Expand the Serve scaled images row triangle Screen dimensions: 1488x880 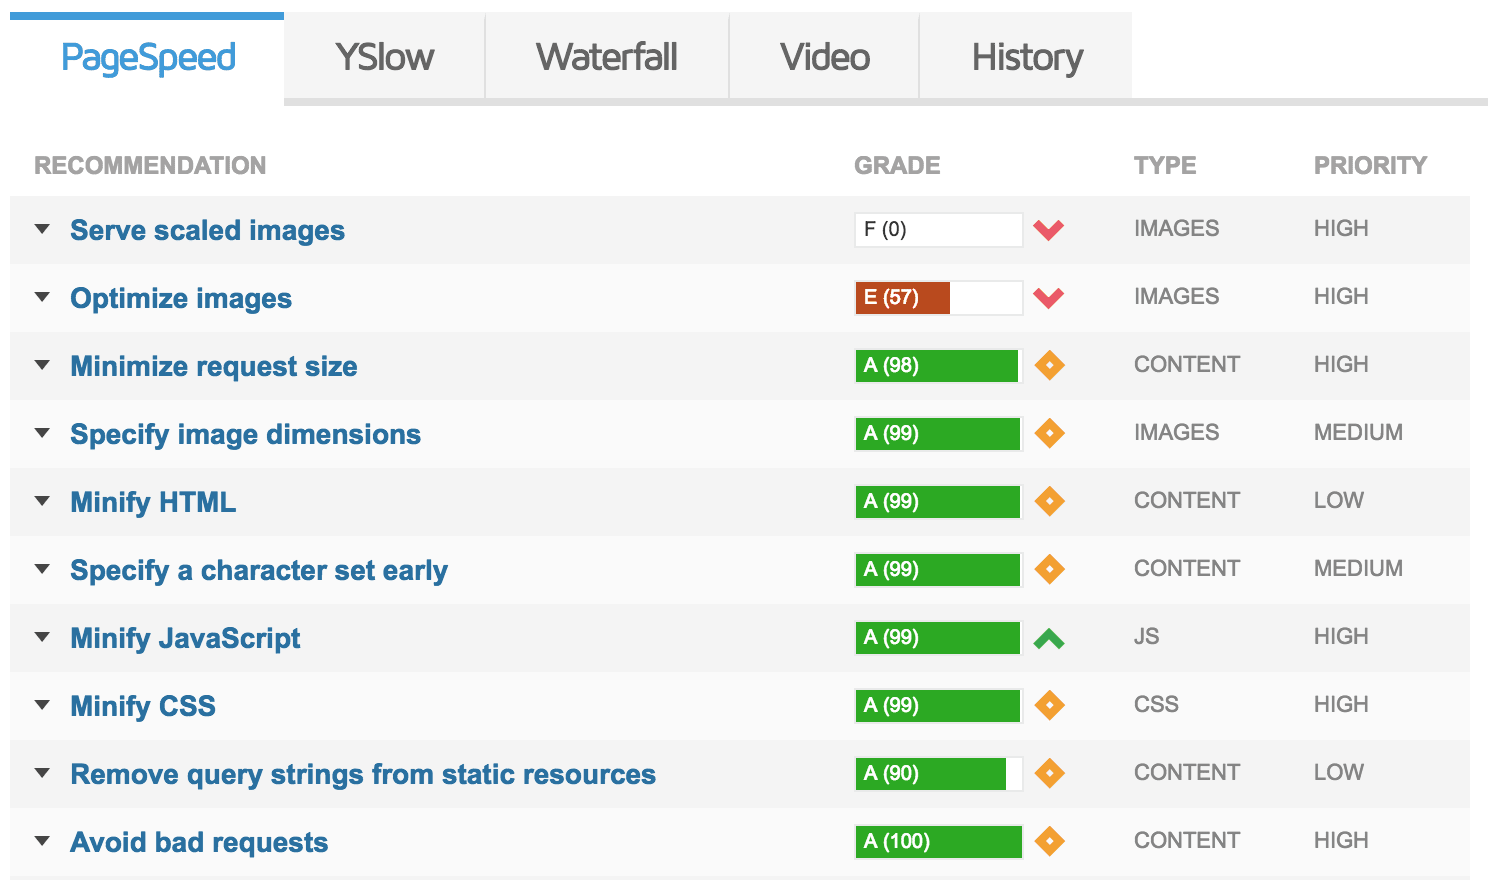(x=42, y=229)
